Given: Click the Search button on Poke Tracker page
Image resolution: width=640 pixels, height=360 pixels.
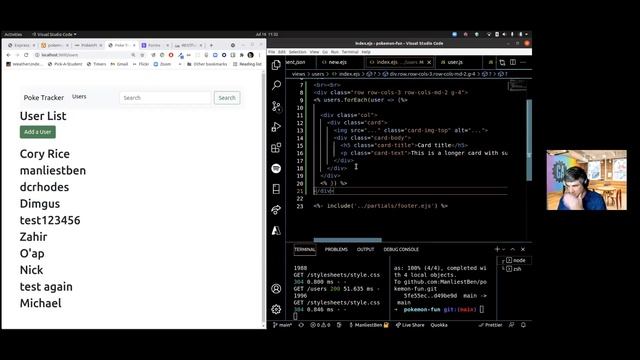Looking at the screenshot, I should click(227, 98).
